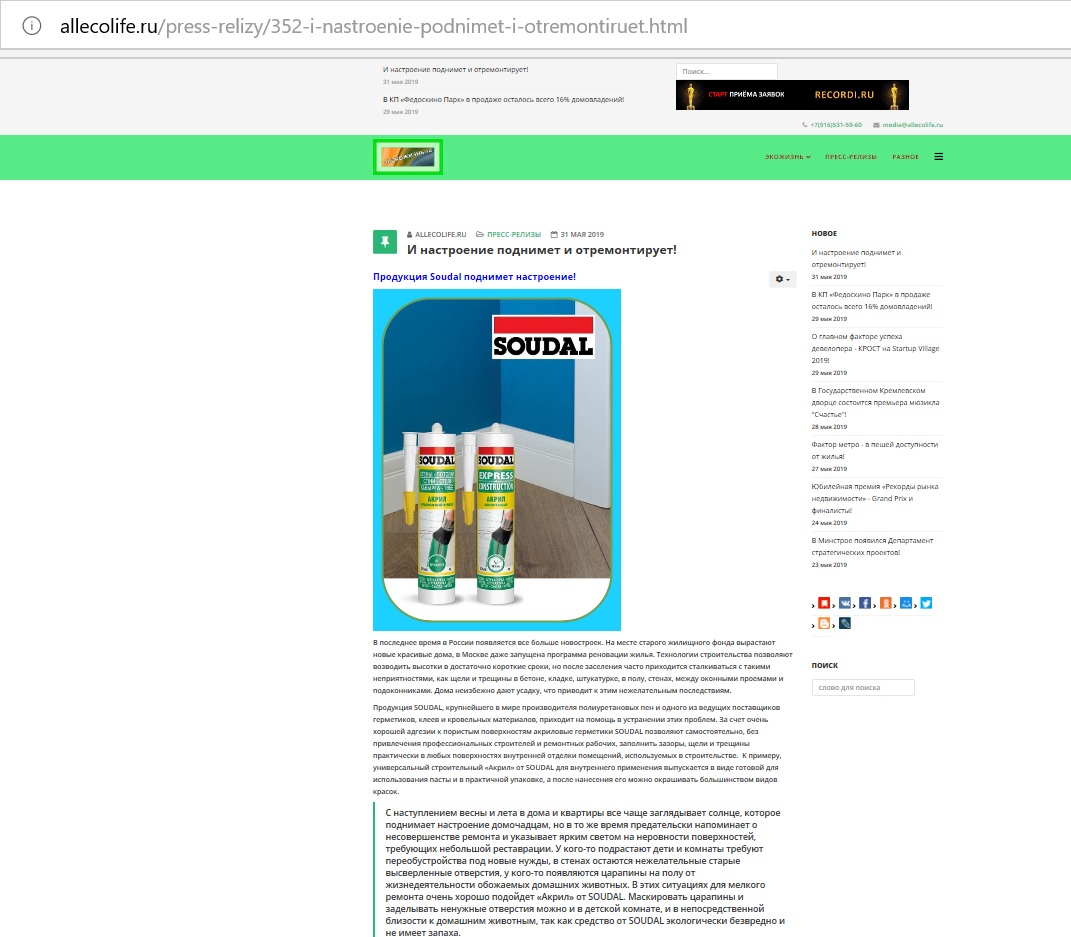1071x937 pixels.
Task: Click the envelope icon in the header contacts
Action: click(876, 125)
